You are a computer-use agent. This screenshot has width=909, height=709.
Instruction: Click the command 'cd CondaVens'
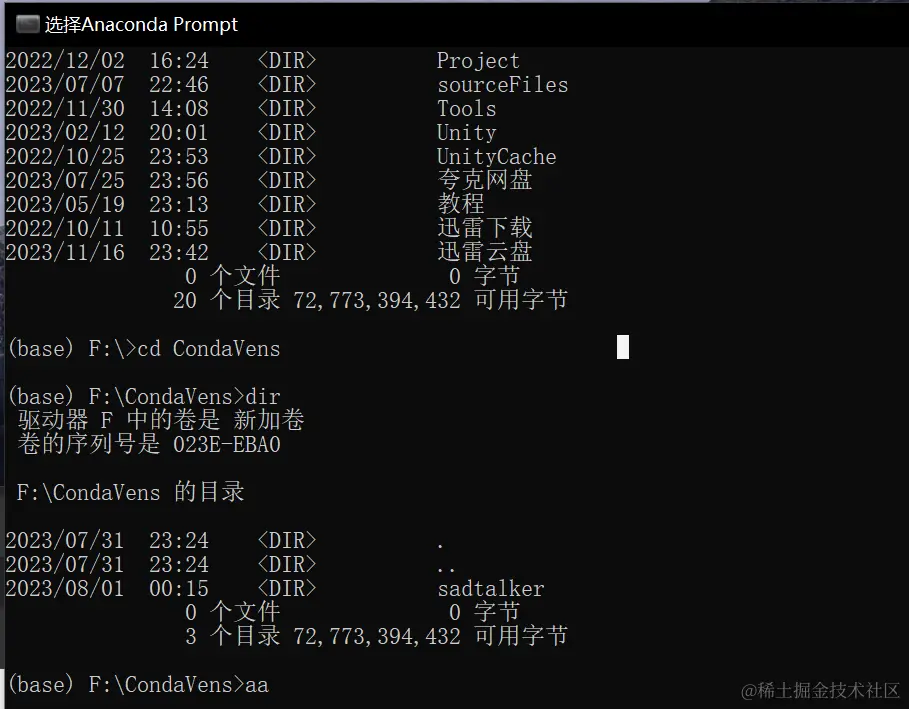click(209, 348)
